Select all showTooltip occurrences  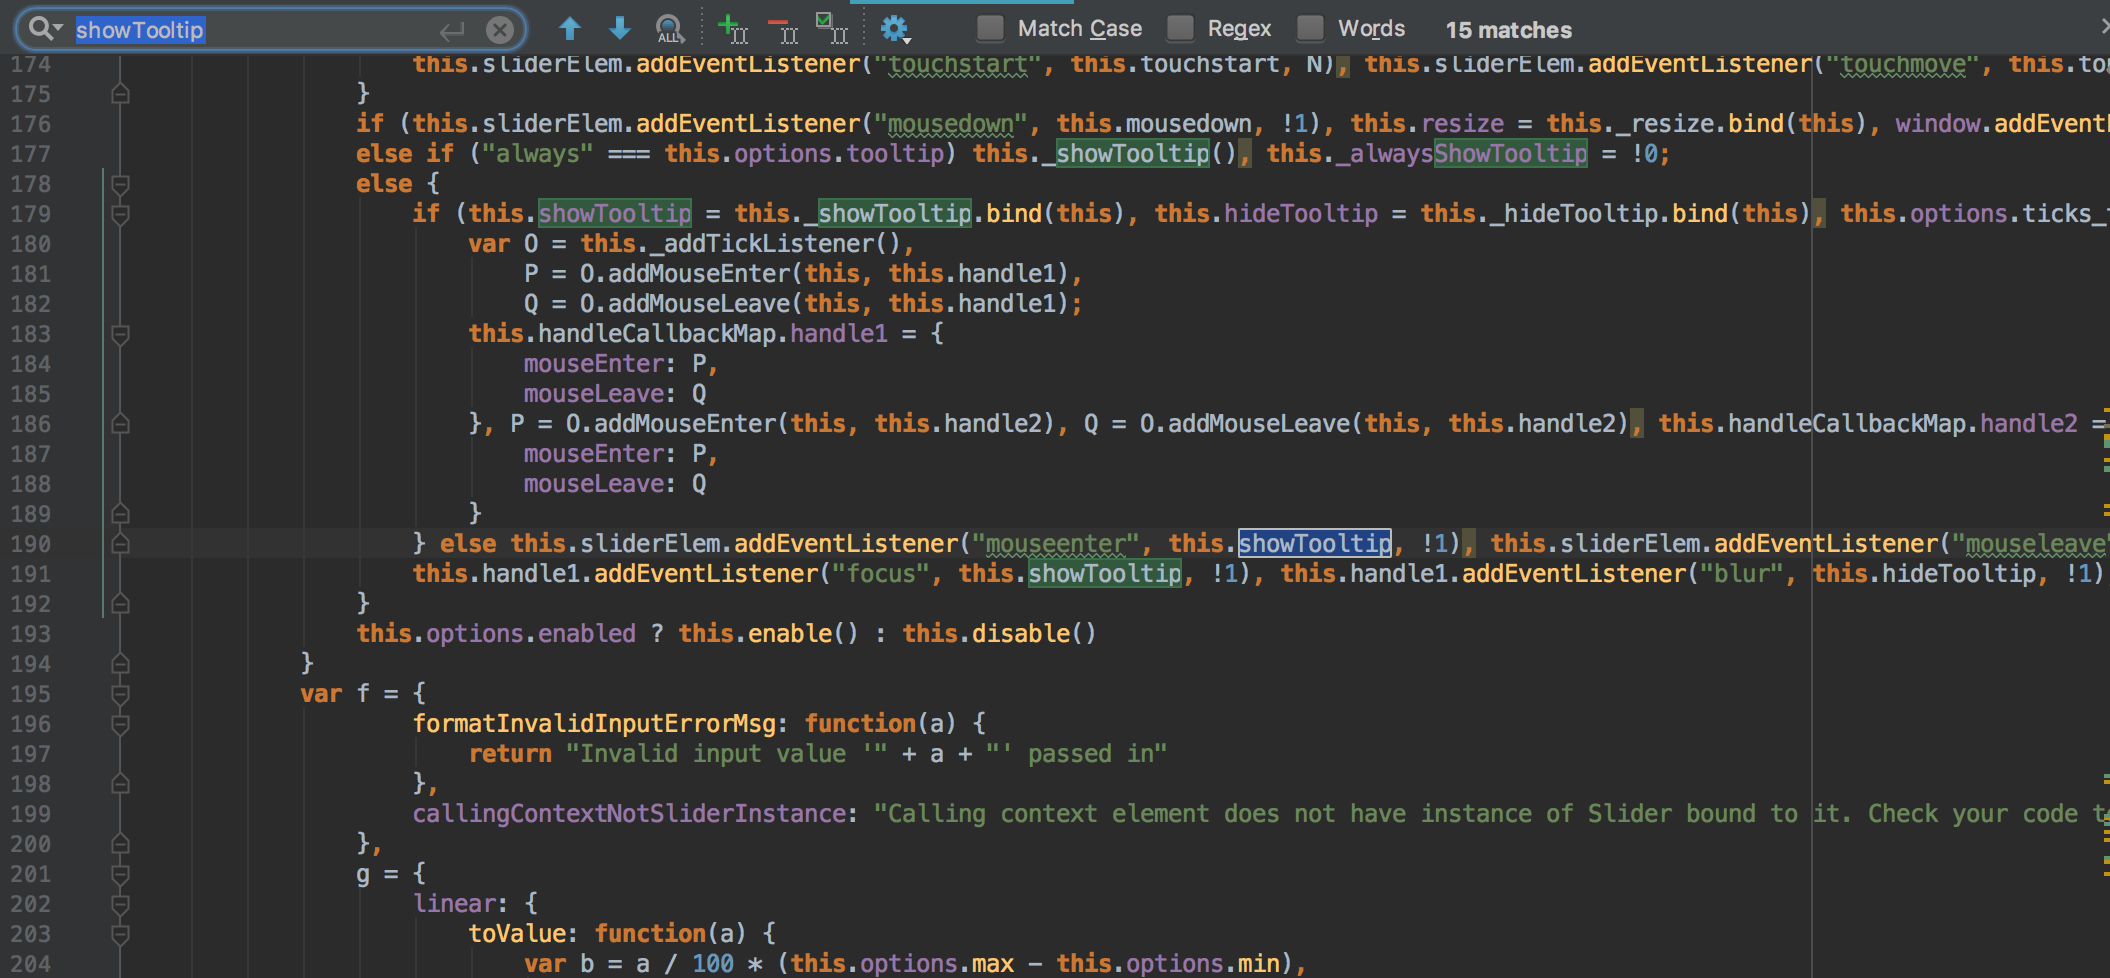(x=833, y=28)
